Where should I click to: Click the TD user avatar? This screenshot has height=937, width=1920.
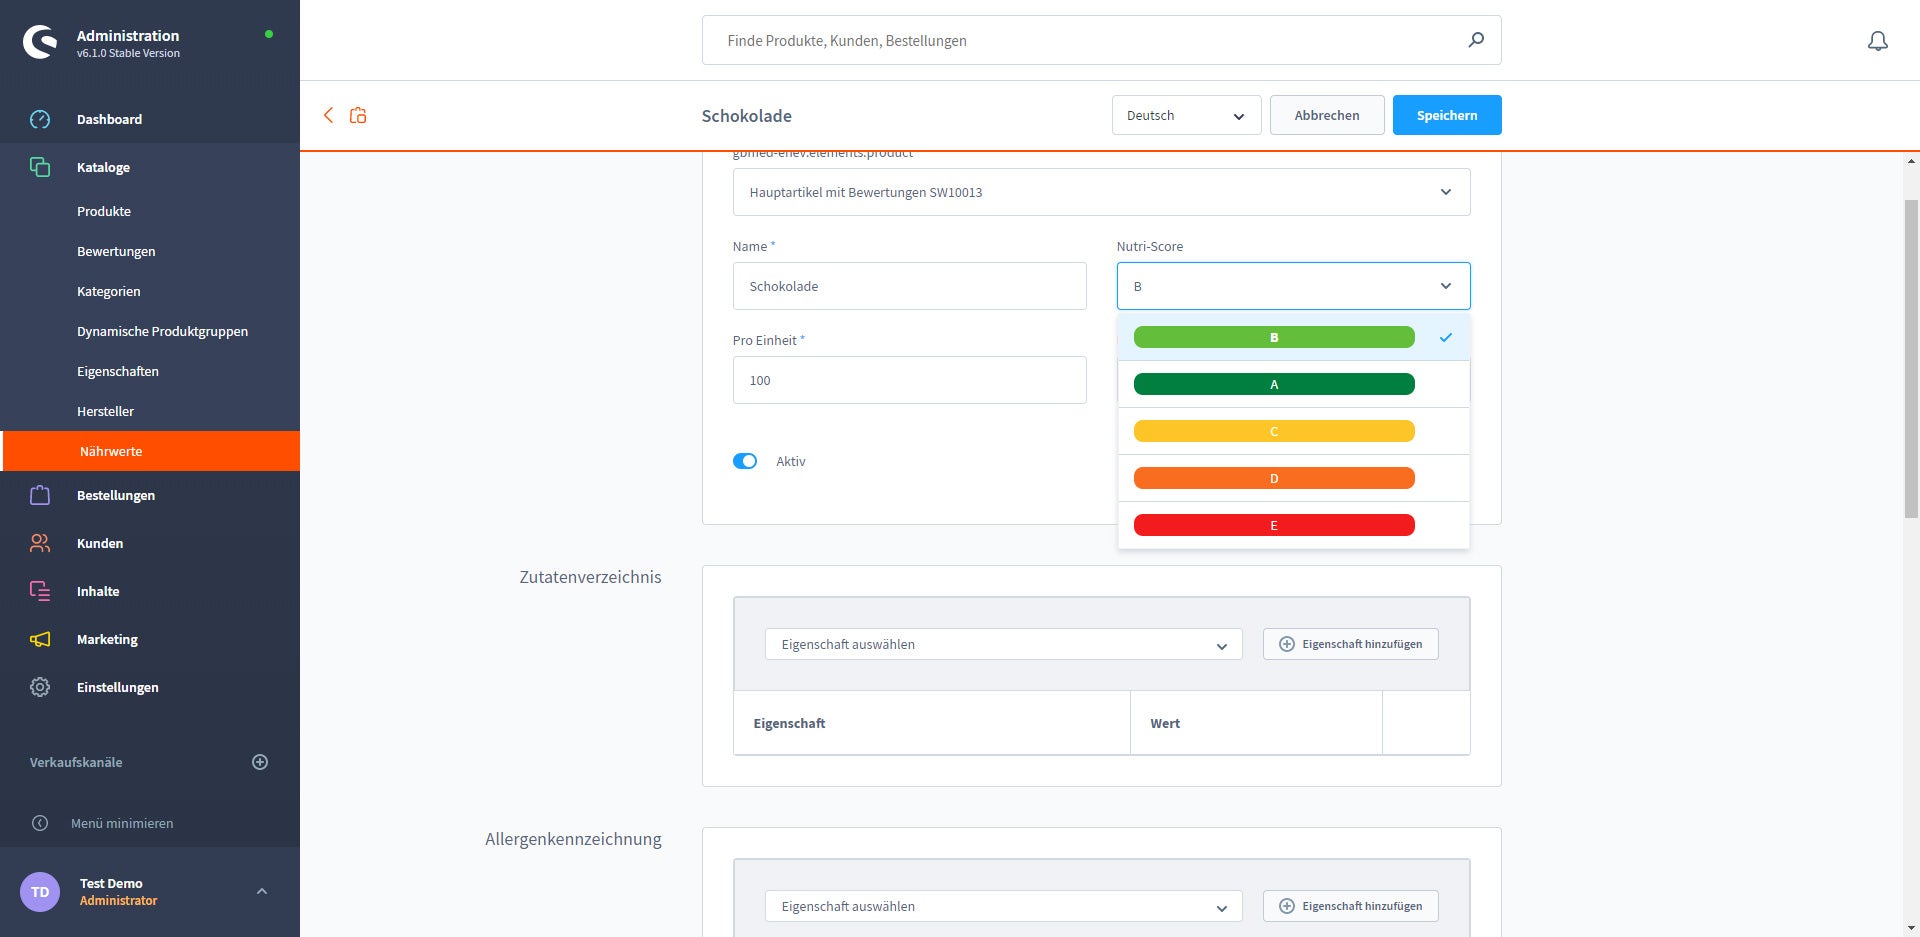tap(40, 892)
